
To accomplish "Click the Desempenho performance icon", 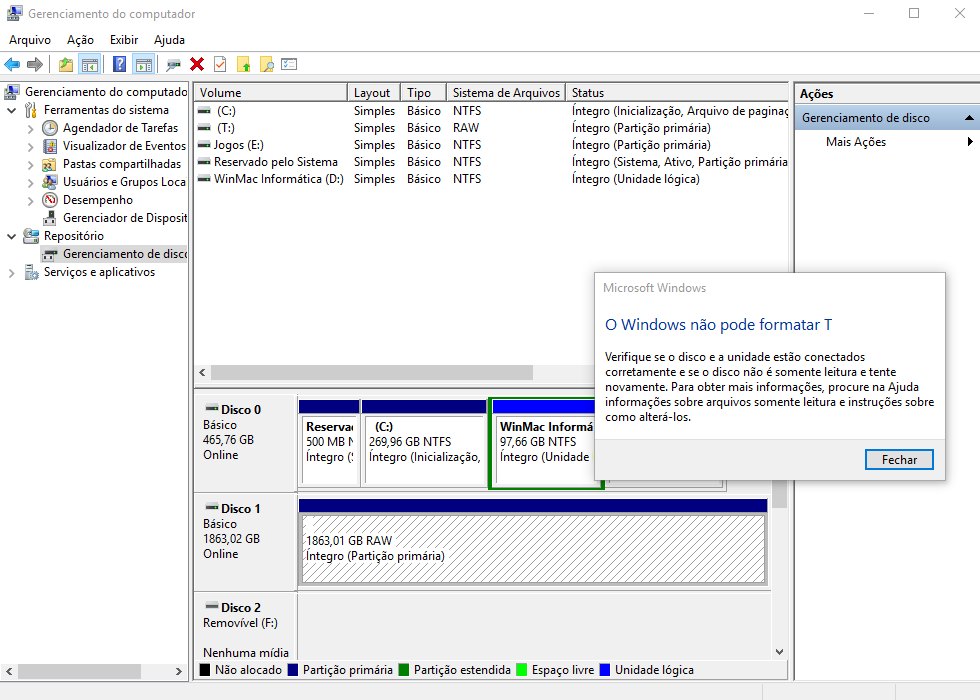I will [50, 200].
